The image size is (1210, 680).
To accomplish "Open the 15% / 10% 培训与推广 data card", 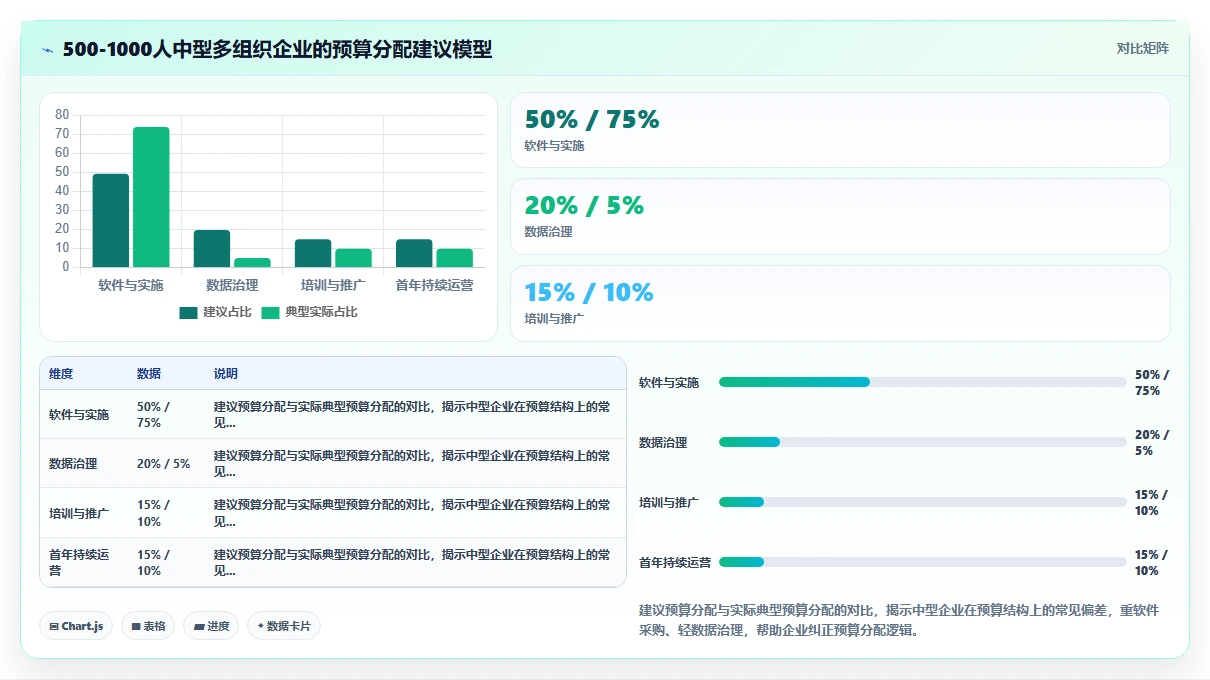I will [x=840, y=303].
